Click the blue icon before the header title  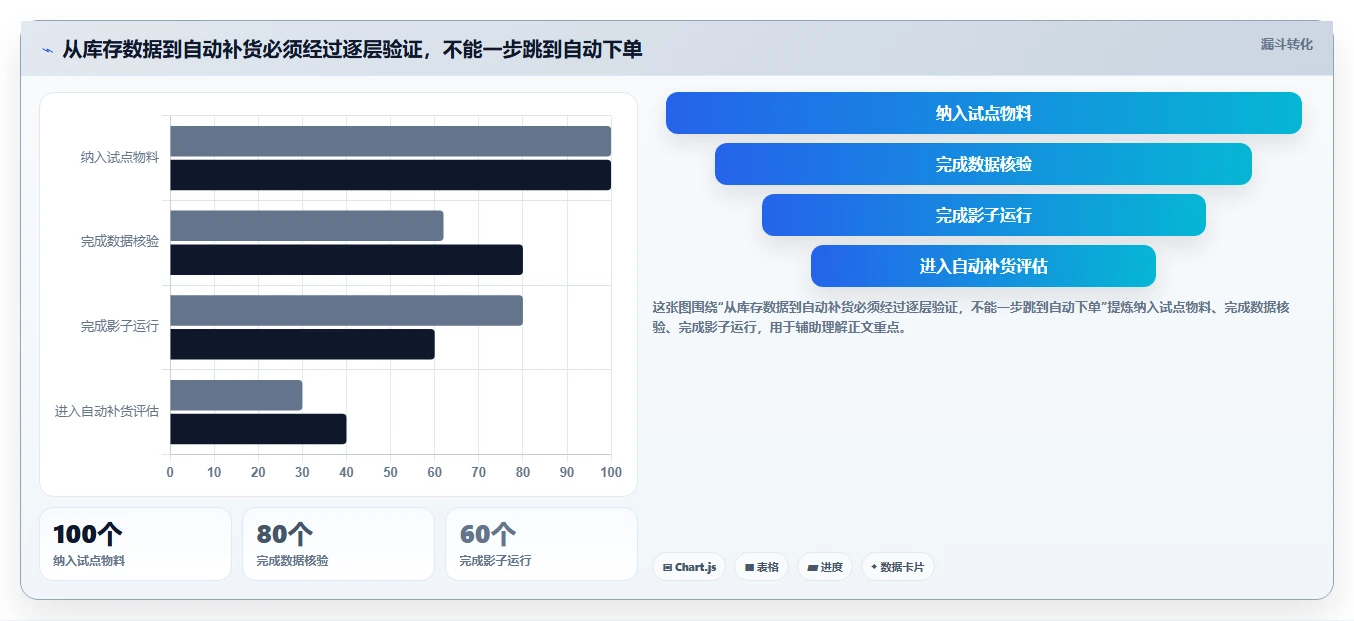point(47,50)
